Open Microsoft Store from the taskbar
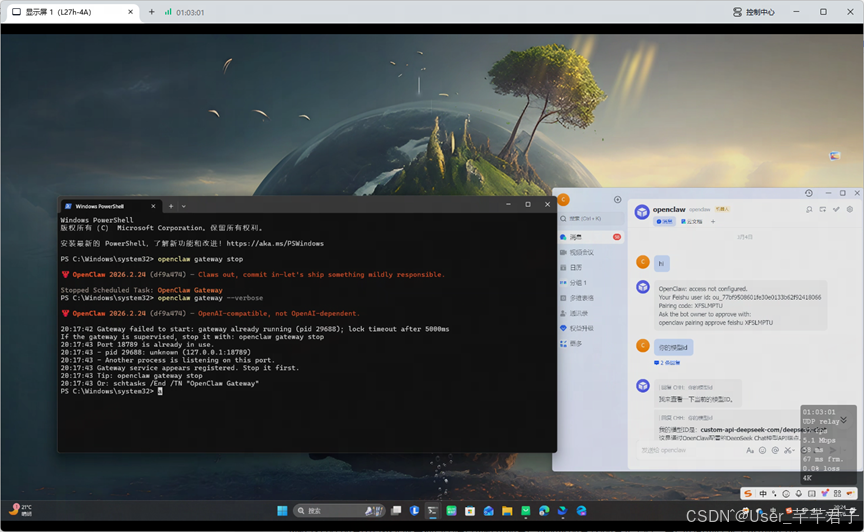864x532 pixels. (x=470, y=510)
